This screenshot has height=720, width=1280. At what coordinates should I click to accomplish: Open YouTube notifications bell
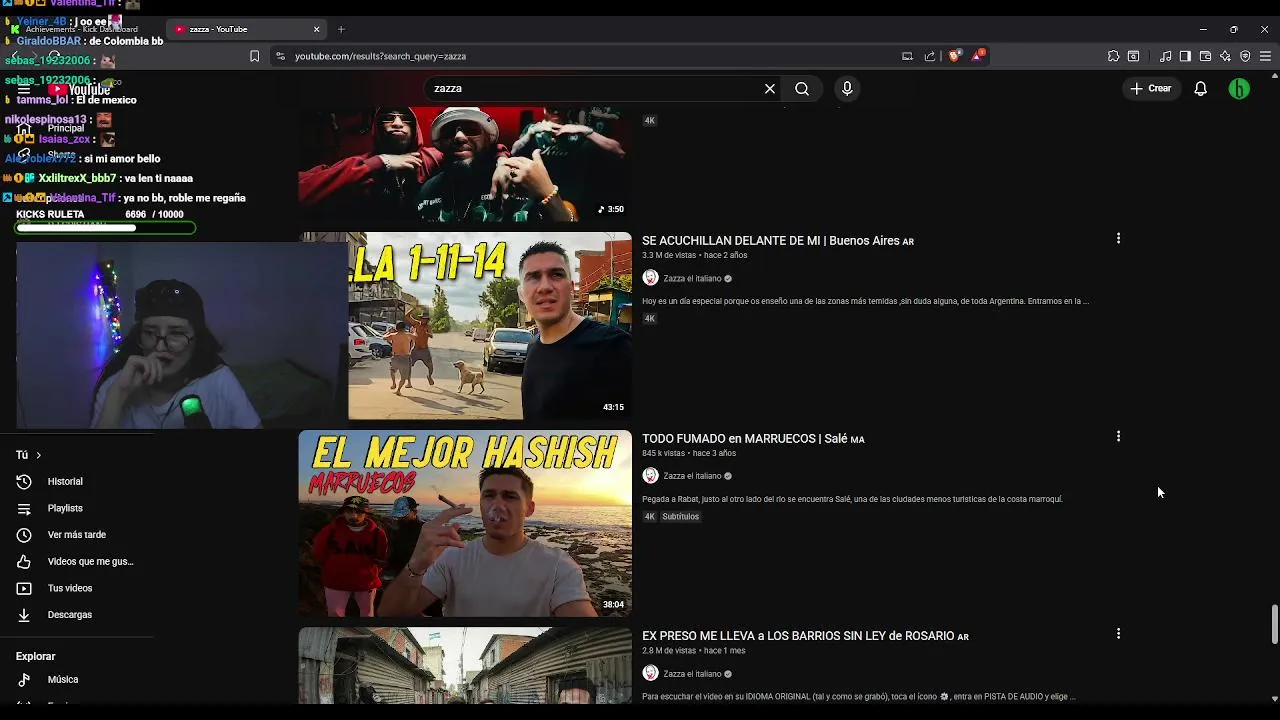point(1201,89)
